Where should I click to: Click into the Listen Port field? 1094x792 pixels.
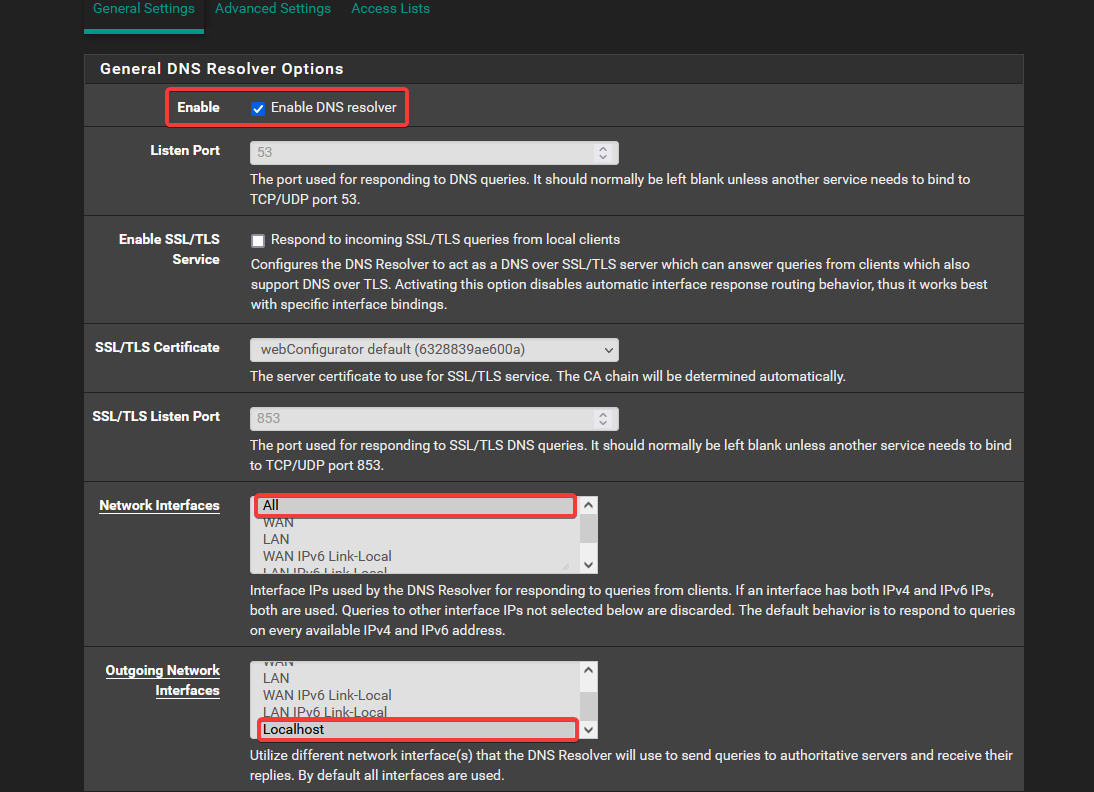420,153
